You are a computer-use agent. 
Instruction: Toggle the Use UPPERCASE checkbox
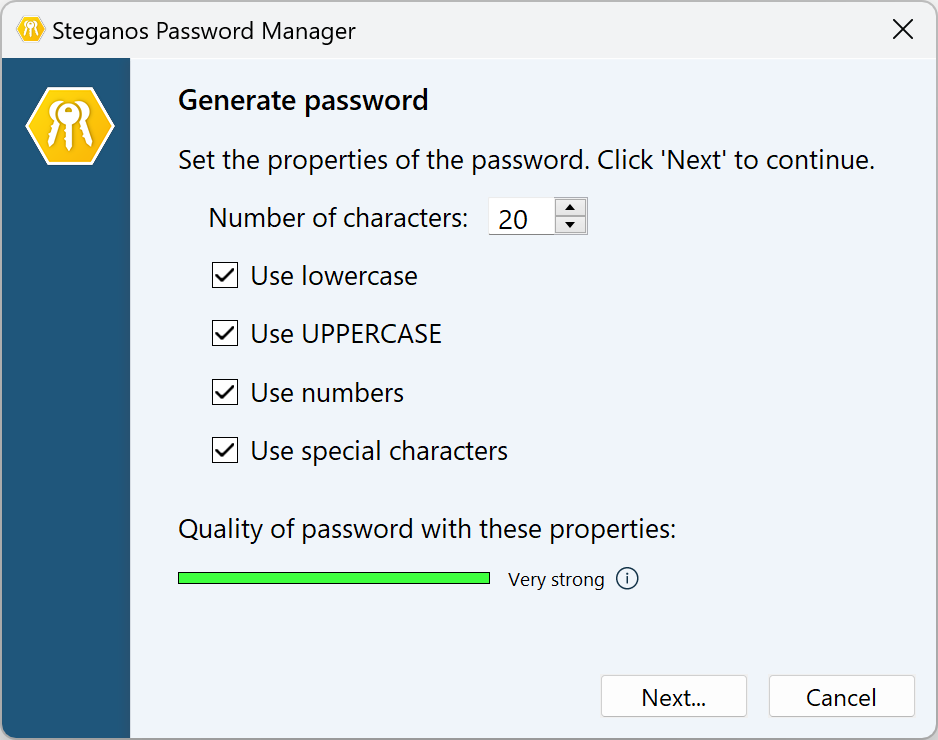pyautogui.click(x=225, y=334)
